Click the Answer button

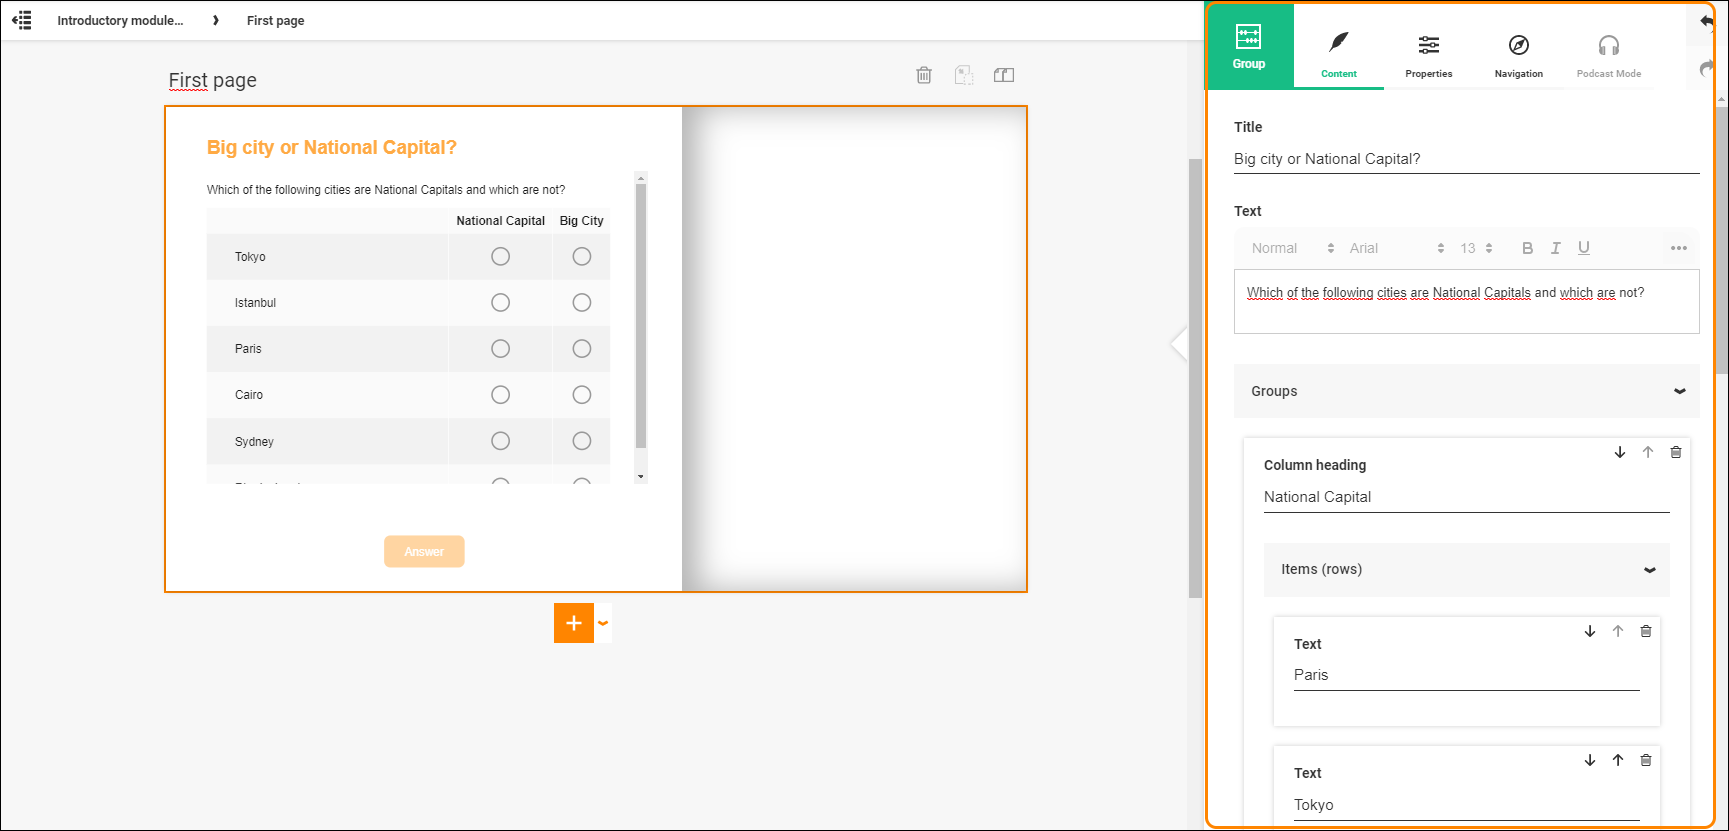424,551
